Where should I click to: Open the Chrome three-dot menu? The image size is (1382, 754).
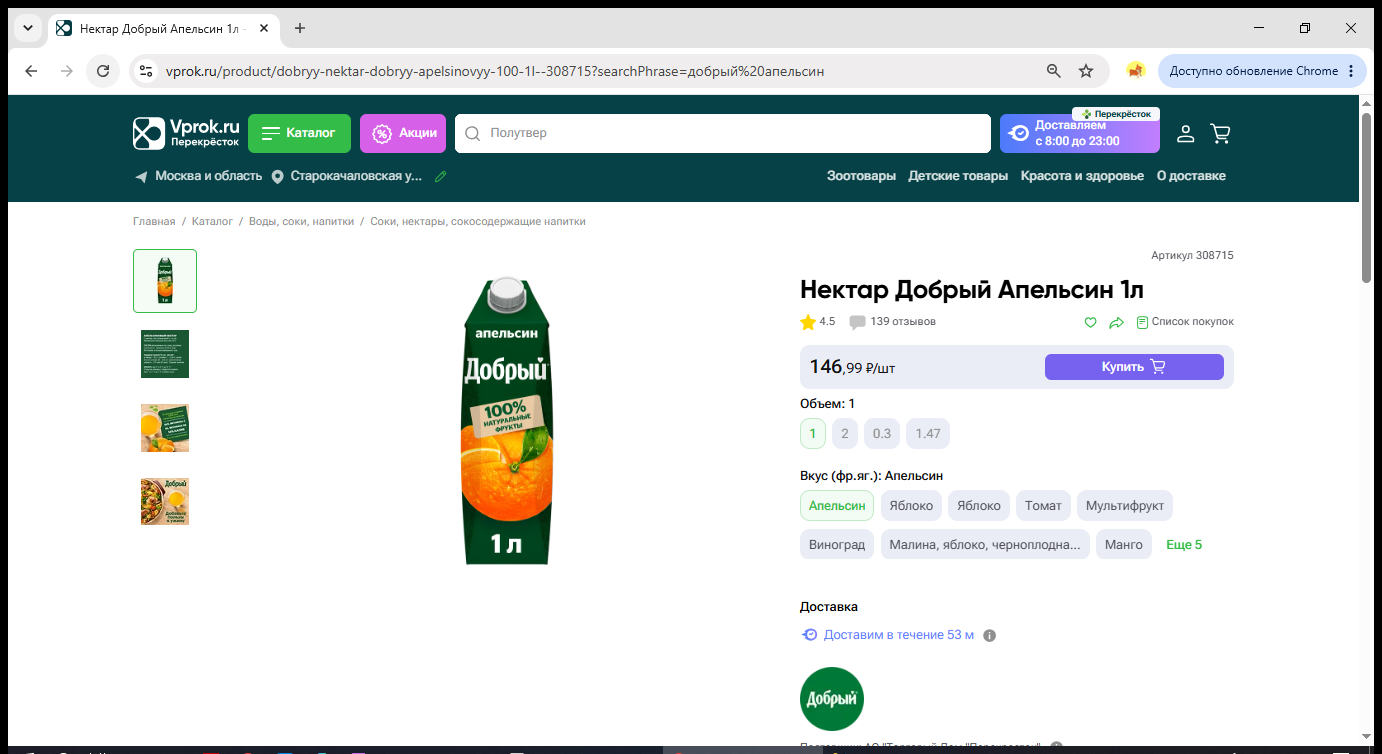click(1351, 71)
